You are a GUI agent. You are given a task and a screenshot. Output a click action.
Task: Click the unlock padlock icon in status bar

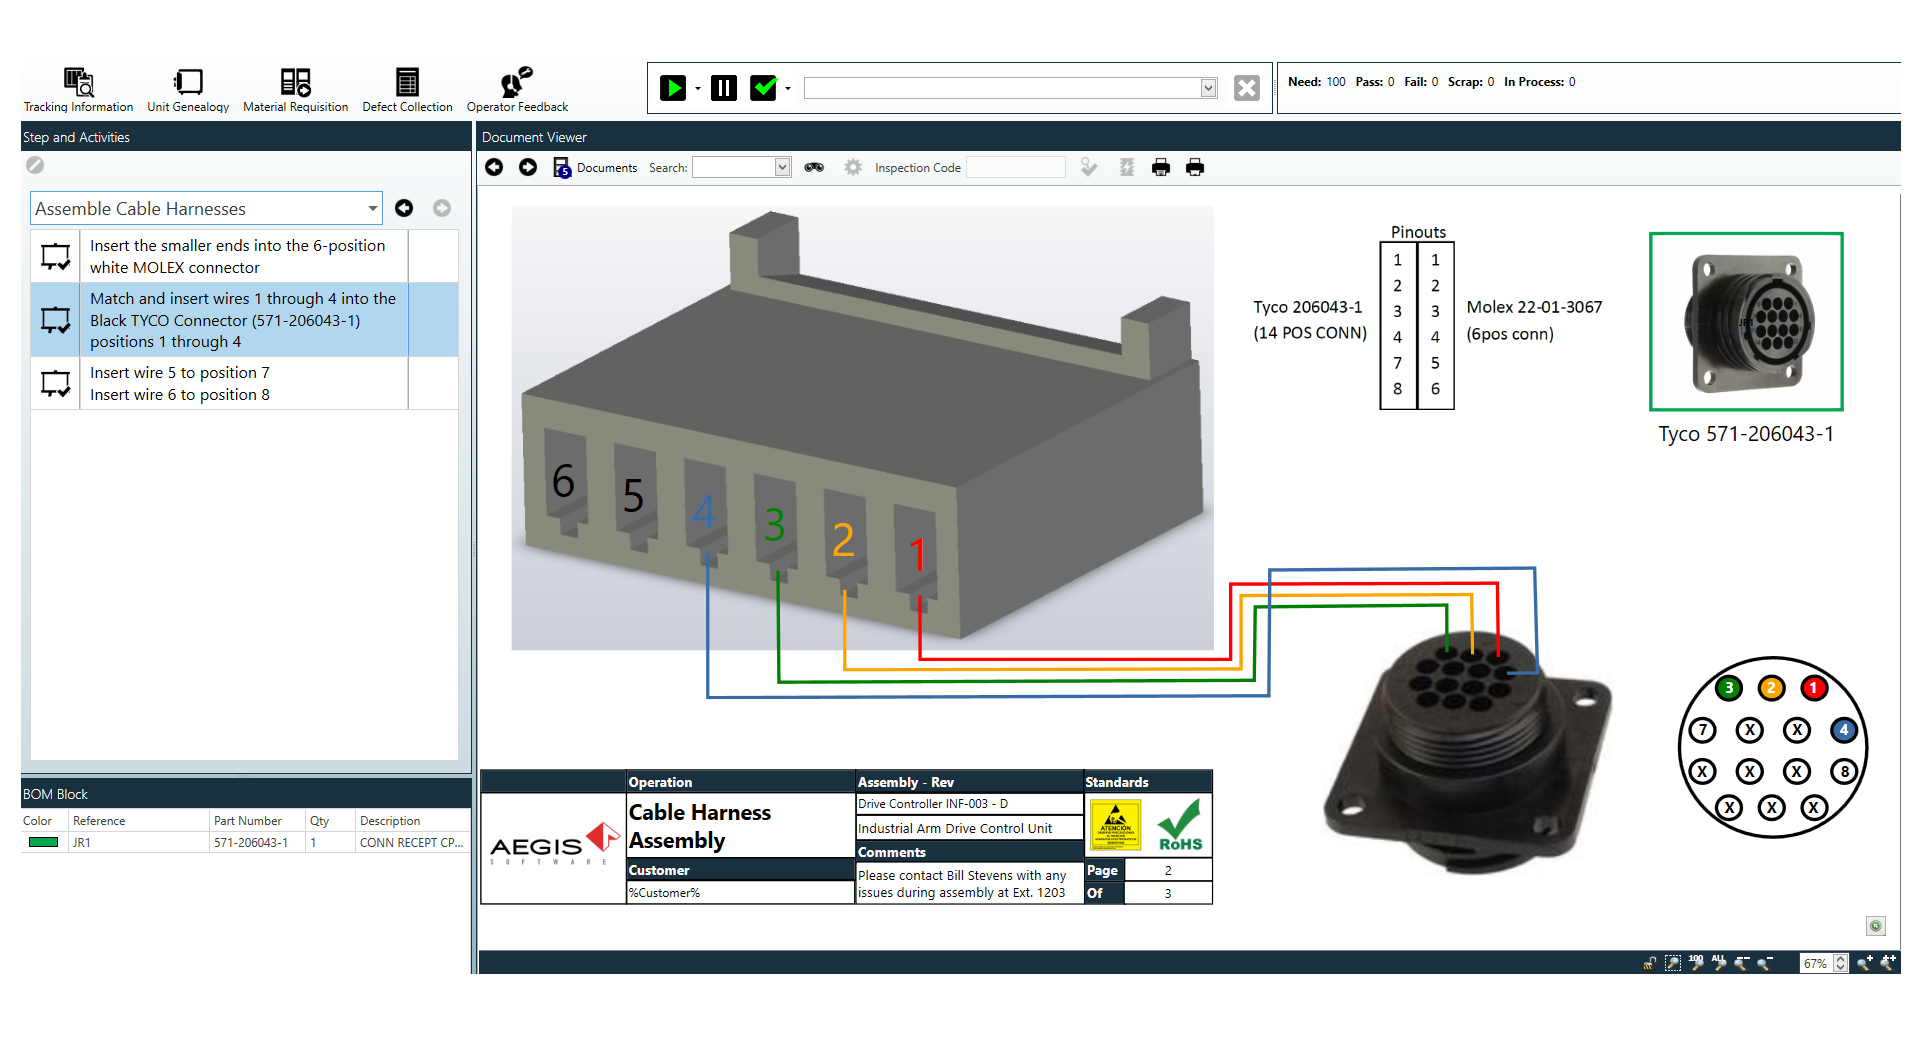tap(1650, 963)
